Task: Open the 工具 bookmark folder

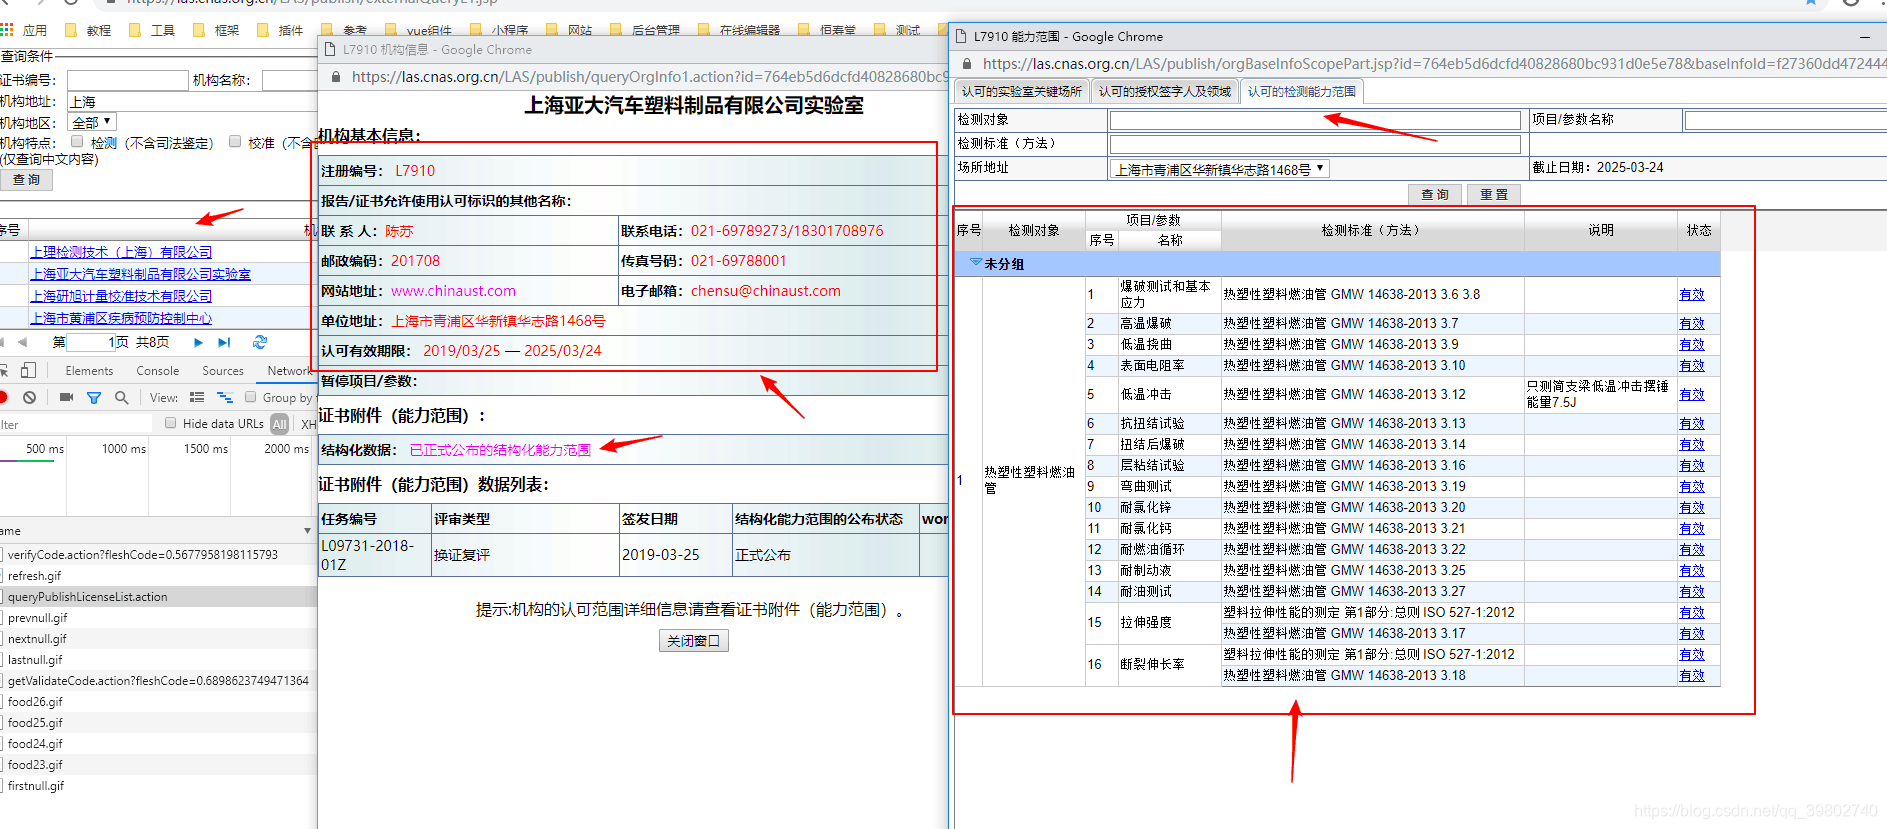Action: (152, 31)
